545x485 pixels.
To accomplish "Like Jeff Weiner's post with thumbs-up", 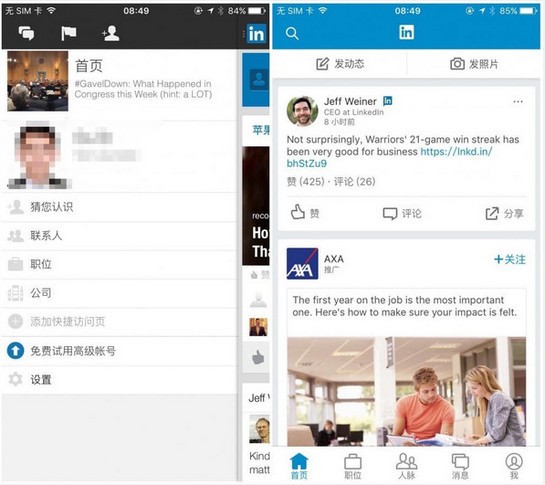I will point(304,212).
